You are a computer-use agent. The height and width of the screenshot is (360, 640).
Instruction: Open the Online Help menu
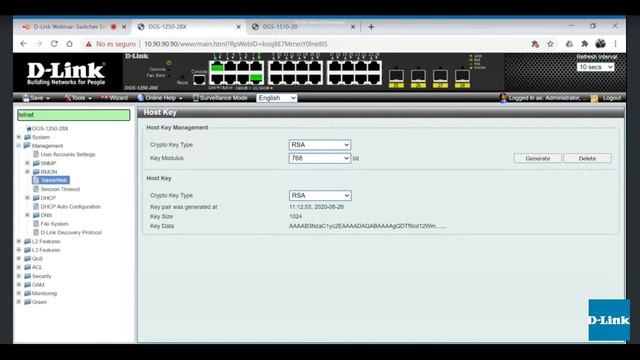160,98
